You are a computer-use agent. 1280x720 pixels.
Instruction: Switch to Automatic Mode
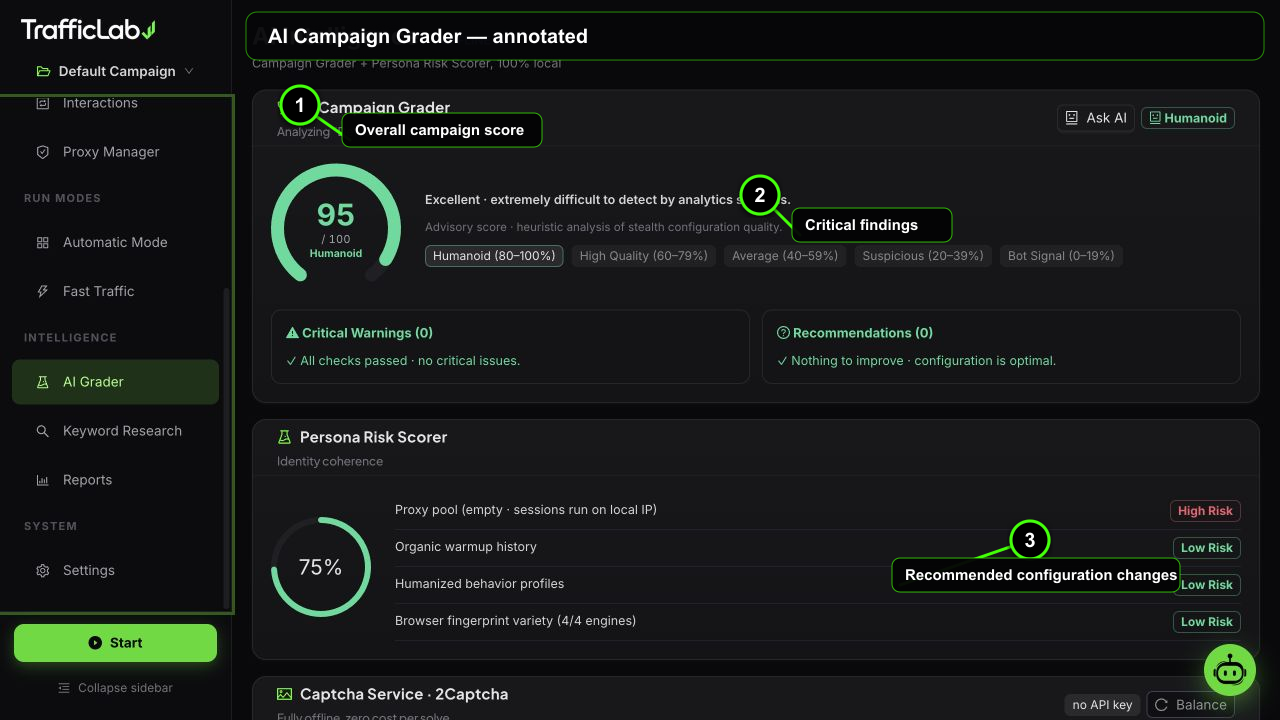coord(115,242)
